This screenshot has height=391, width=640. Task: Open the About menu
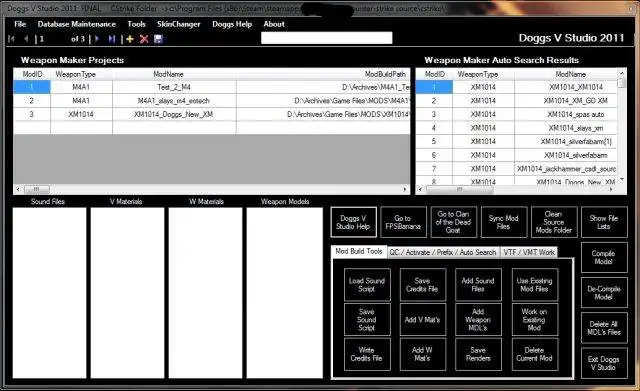click(274, 24)
